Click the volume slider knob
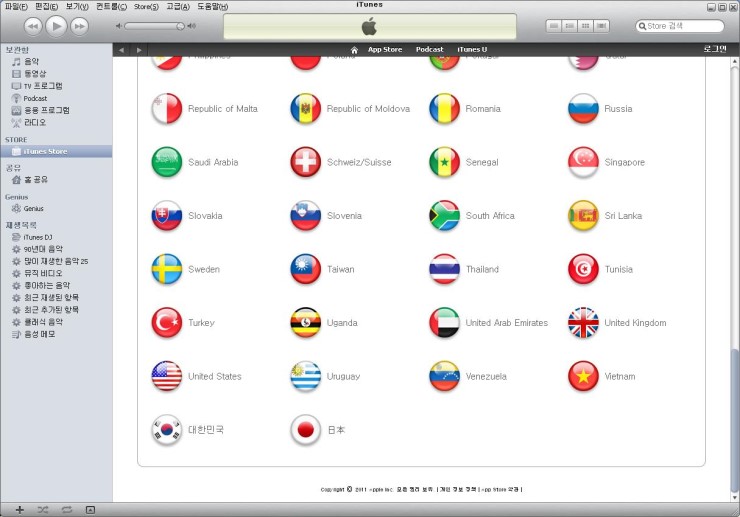 [180, 26]
